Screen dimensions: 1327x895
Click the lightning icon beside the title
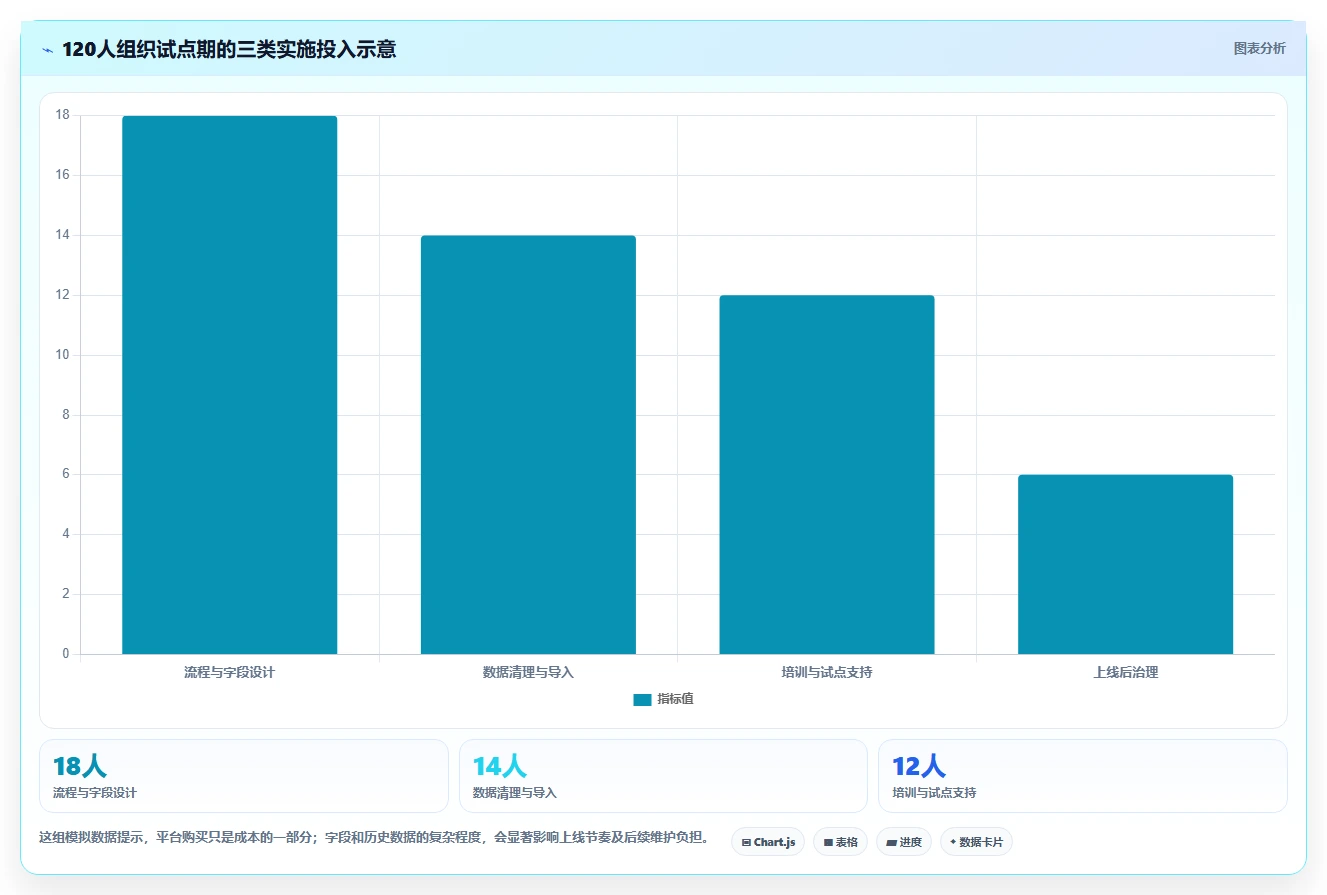[47, 49]
